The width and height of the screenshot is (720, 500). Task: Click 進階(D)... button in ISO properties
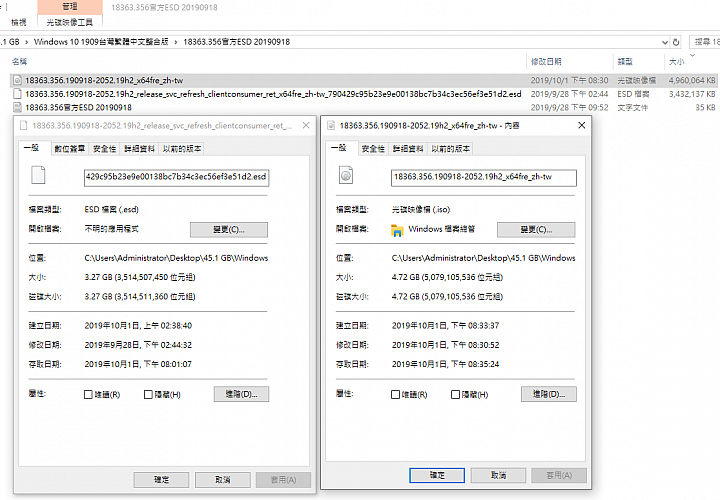point(549,394)
